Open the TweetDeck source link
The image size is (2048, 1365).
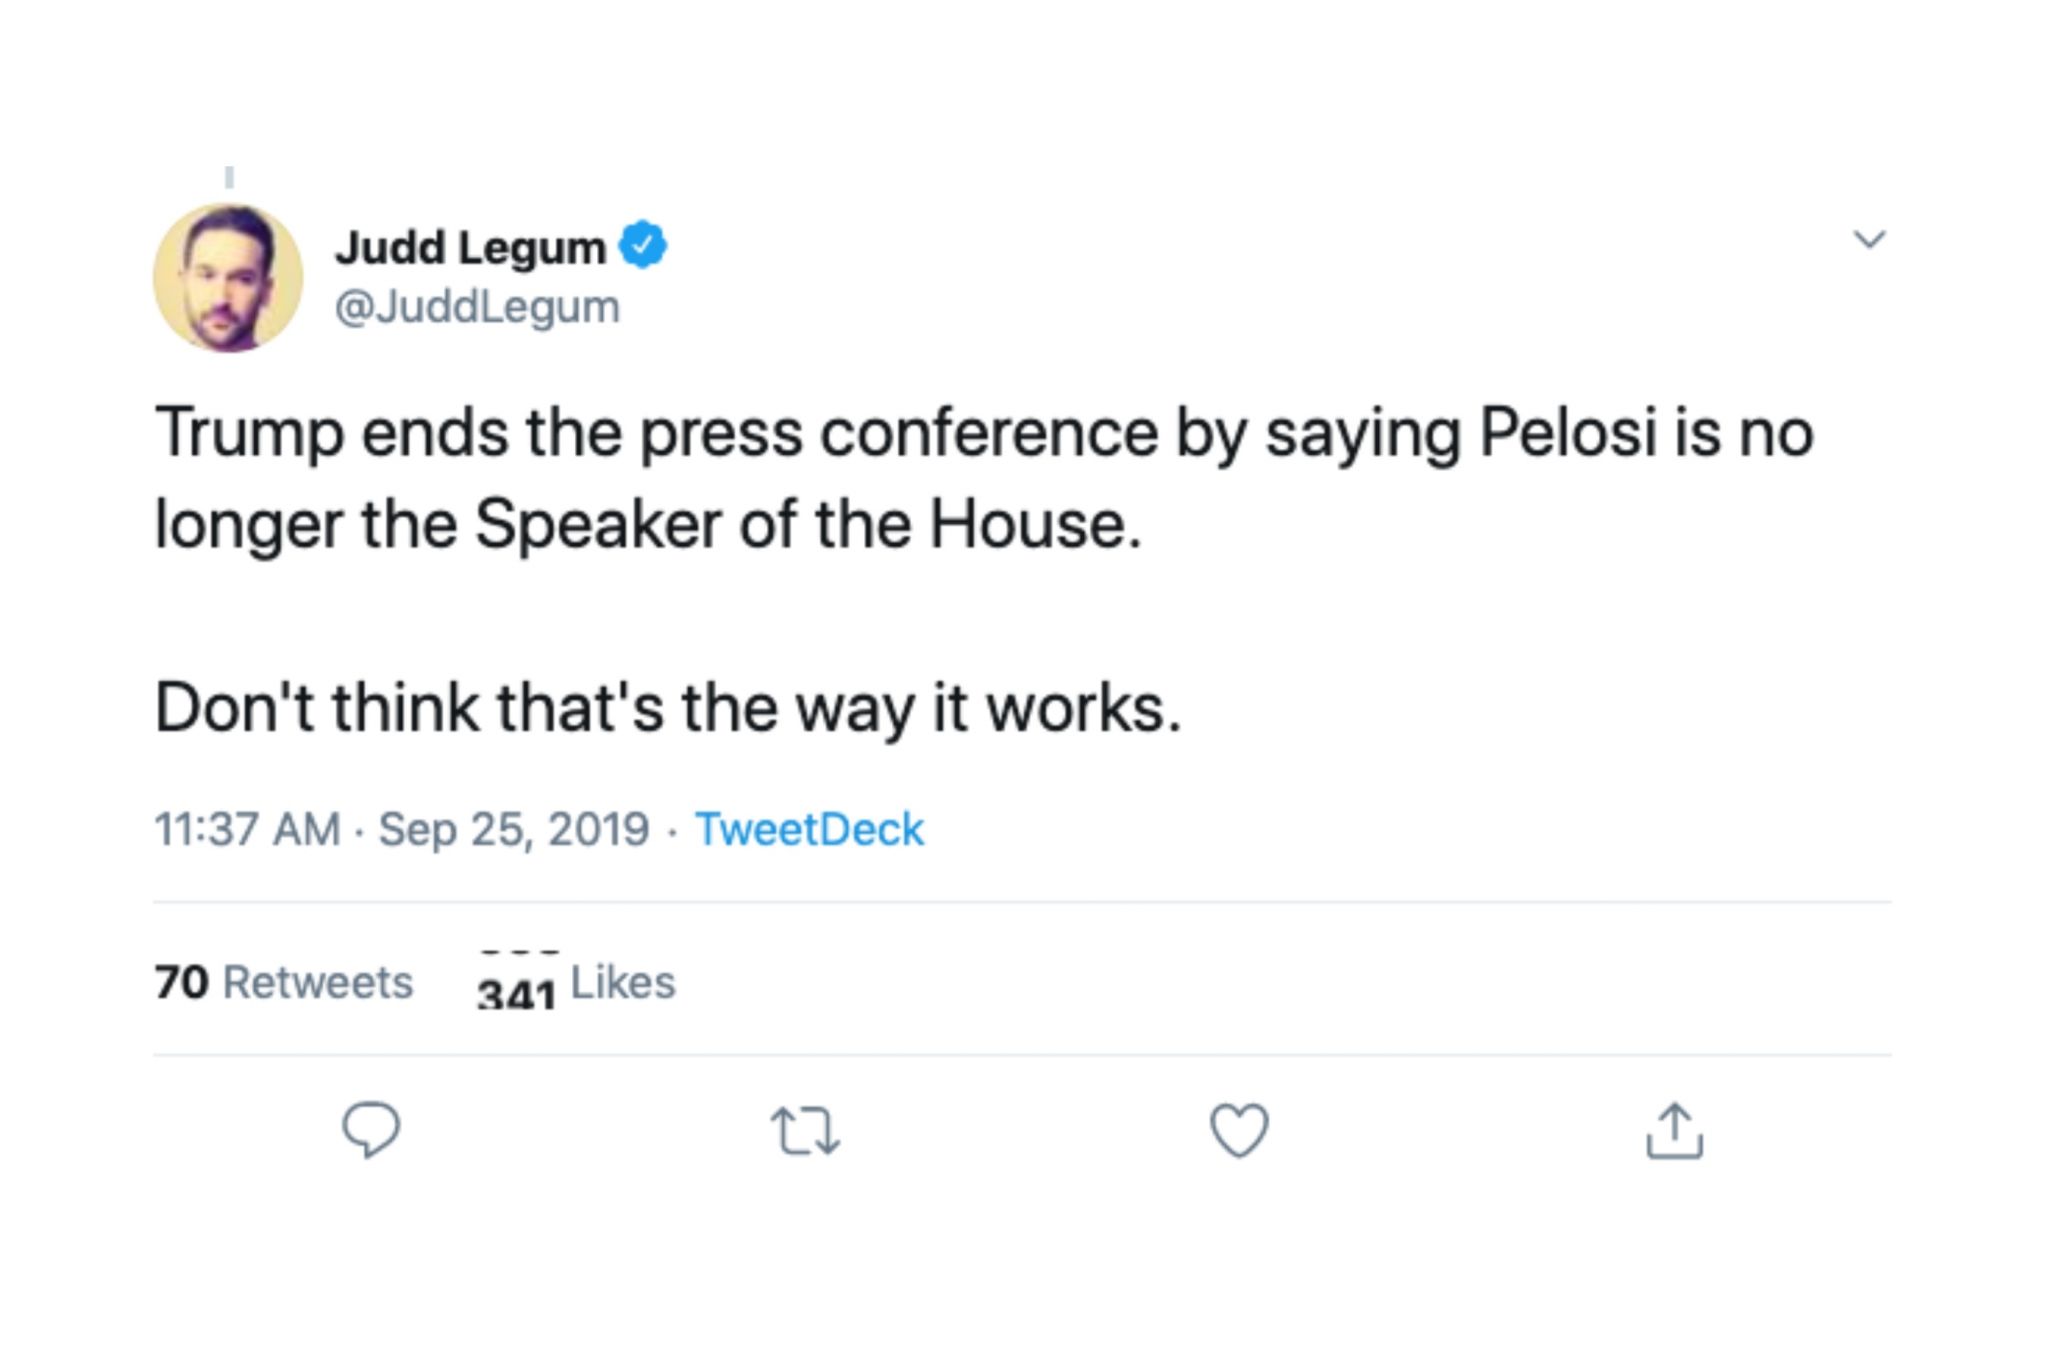[809, 829]
